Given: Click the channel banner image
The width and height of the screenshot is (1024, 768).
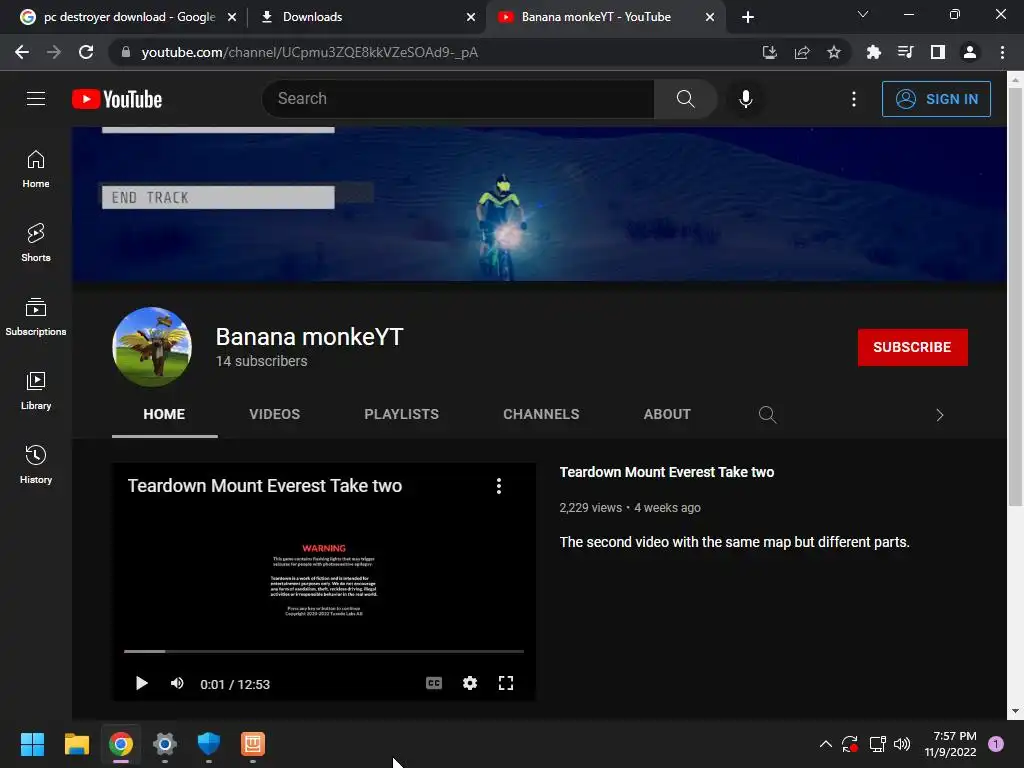Looking at the screenshot, I should tap(539, 204).
